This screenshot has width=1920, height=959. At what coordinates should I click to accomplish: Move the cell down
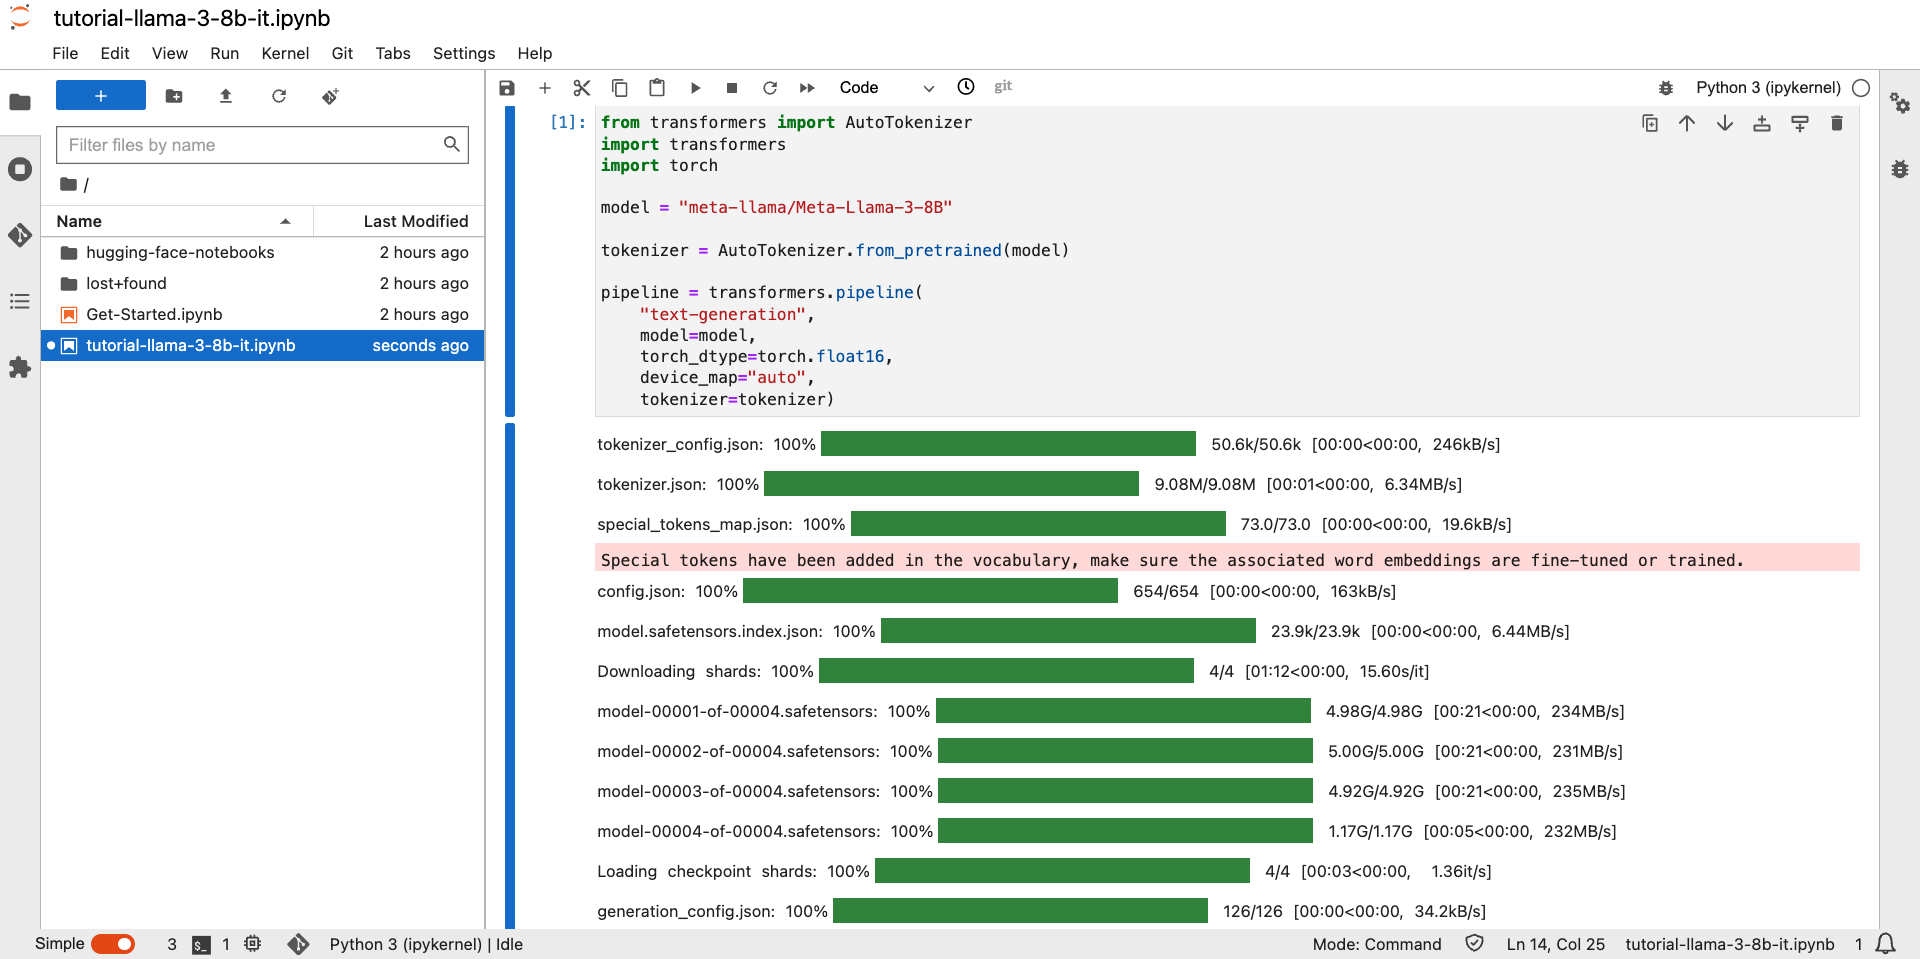coord(1725,123)
